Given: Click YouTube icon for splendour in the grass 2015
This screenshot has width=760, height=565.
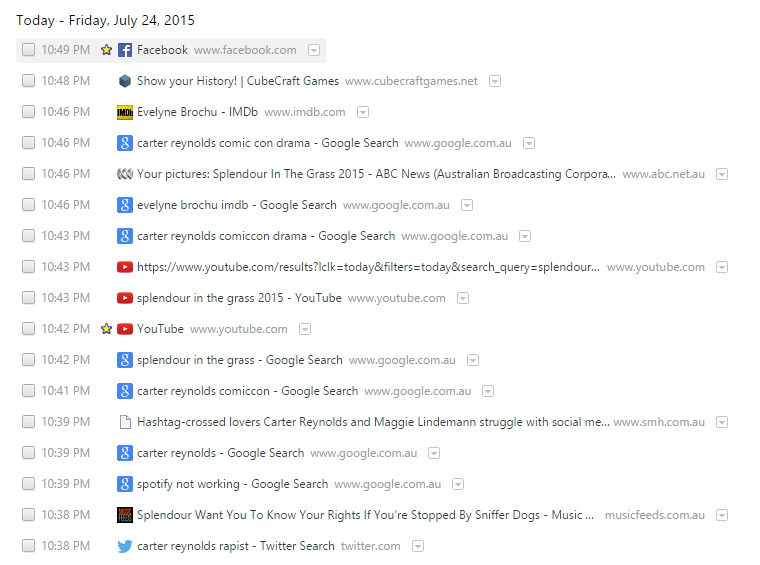Looking at the screenshot, I should click(x=125, y=298).
